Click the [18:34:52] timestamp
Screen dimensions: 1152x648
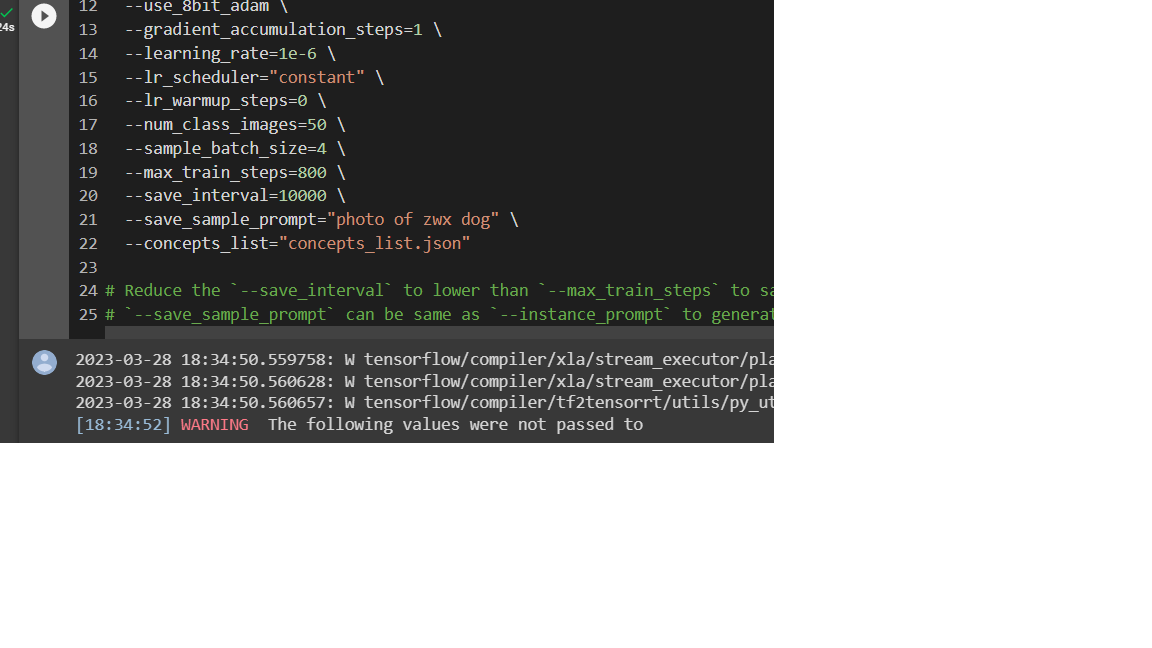click(x=122, y=424)
